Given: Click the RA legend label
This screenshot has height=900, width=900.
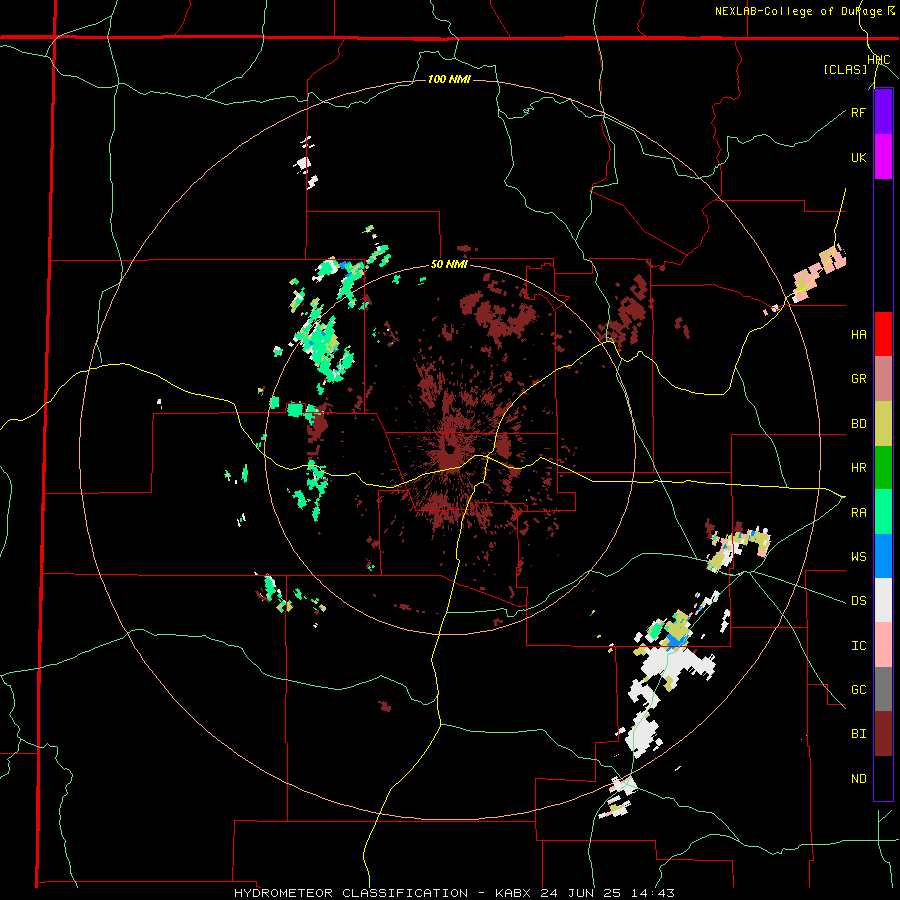Looking at the screenshot, I should (x=859, y=512).
